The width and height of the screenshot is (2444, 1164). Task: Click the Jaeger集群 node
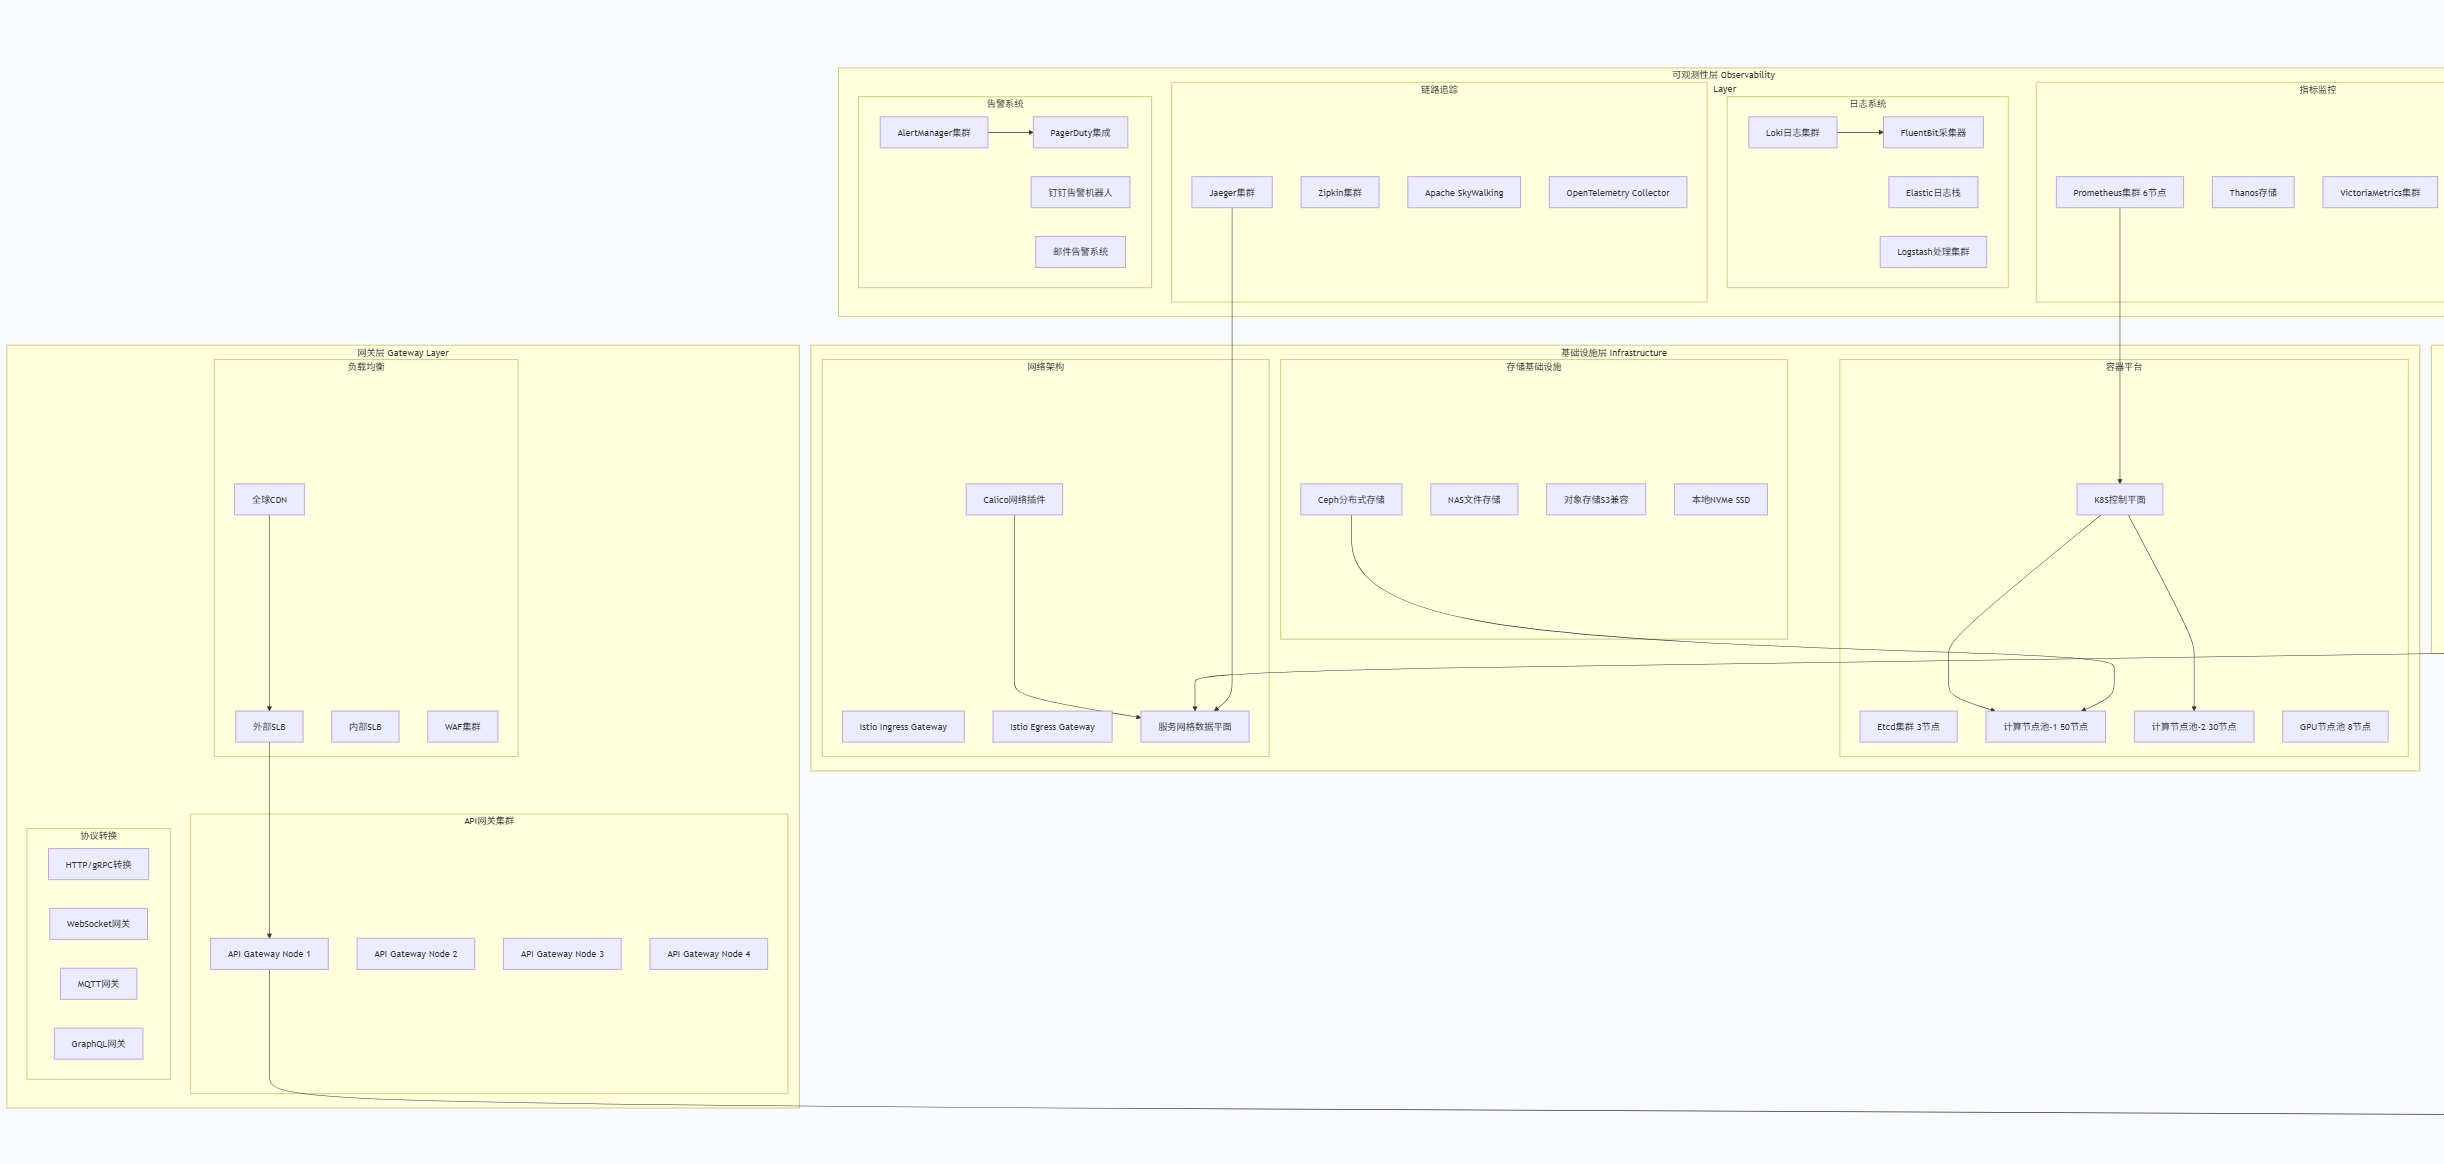(x=1231, y=193)
